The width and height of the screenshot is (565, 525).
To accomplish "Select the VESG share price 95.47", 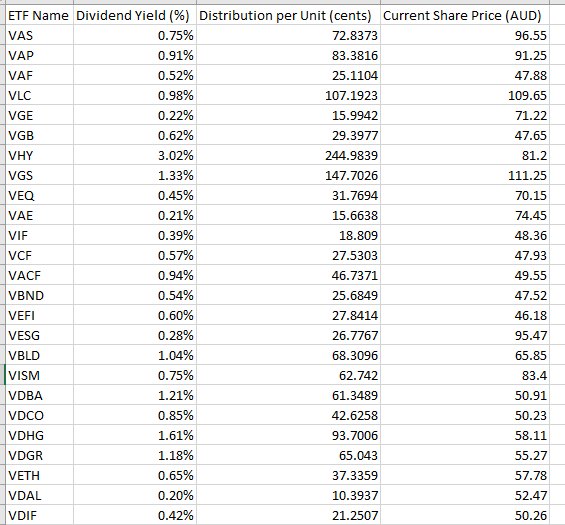I will [465, 335].
